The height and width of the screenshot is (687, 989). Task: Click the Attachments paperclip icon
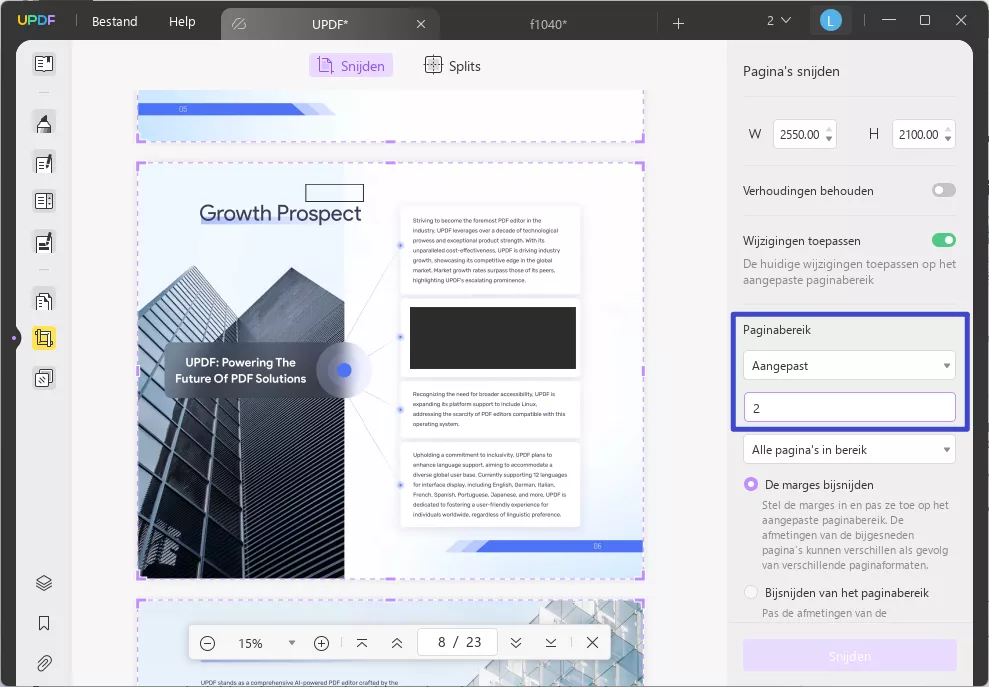(43, 662)
